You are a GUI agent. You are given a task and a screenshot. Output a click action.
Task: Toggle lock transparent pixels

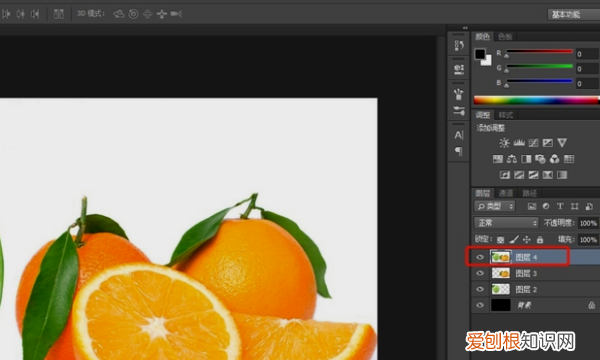pyautogui.click(x=501, y=240)
